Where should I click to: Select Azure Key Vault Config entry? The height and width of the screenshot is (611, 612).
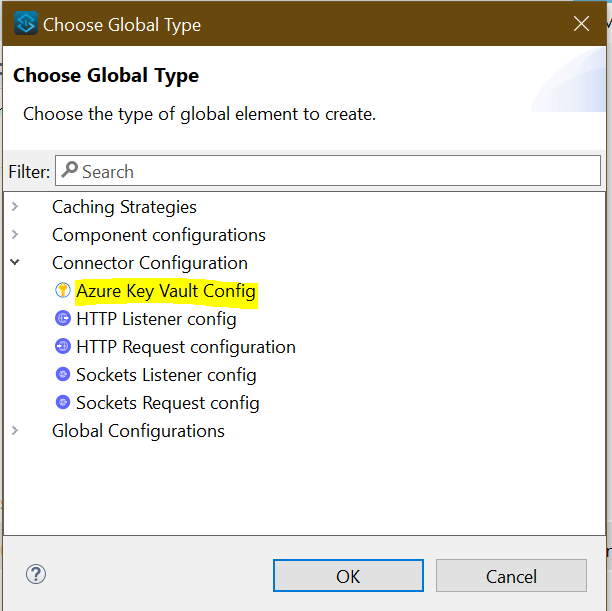click(166, 291)
